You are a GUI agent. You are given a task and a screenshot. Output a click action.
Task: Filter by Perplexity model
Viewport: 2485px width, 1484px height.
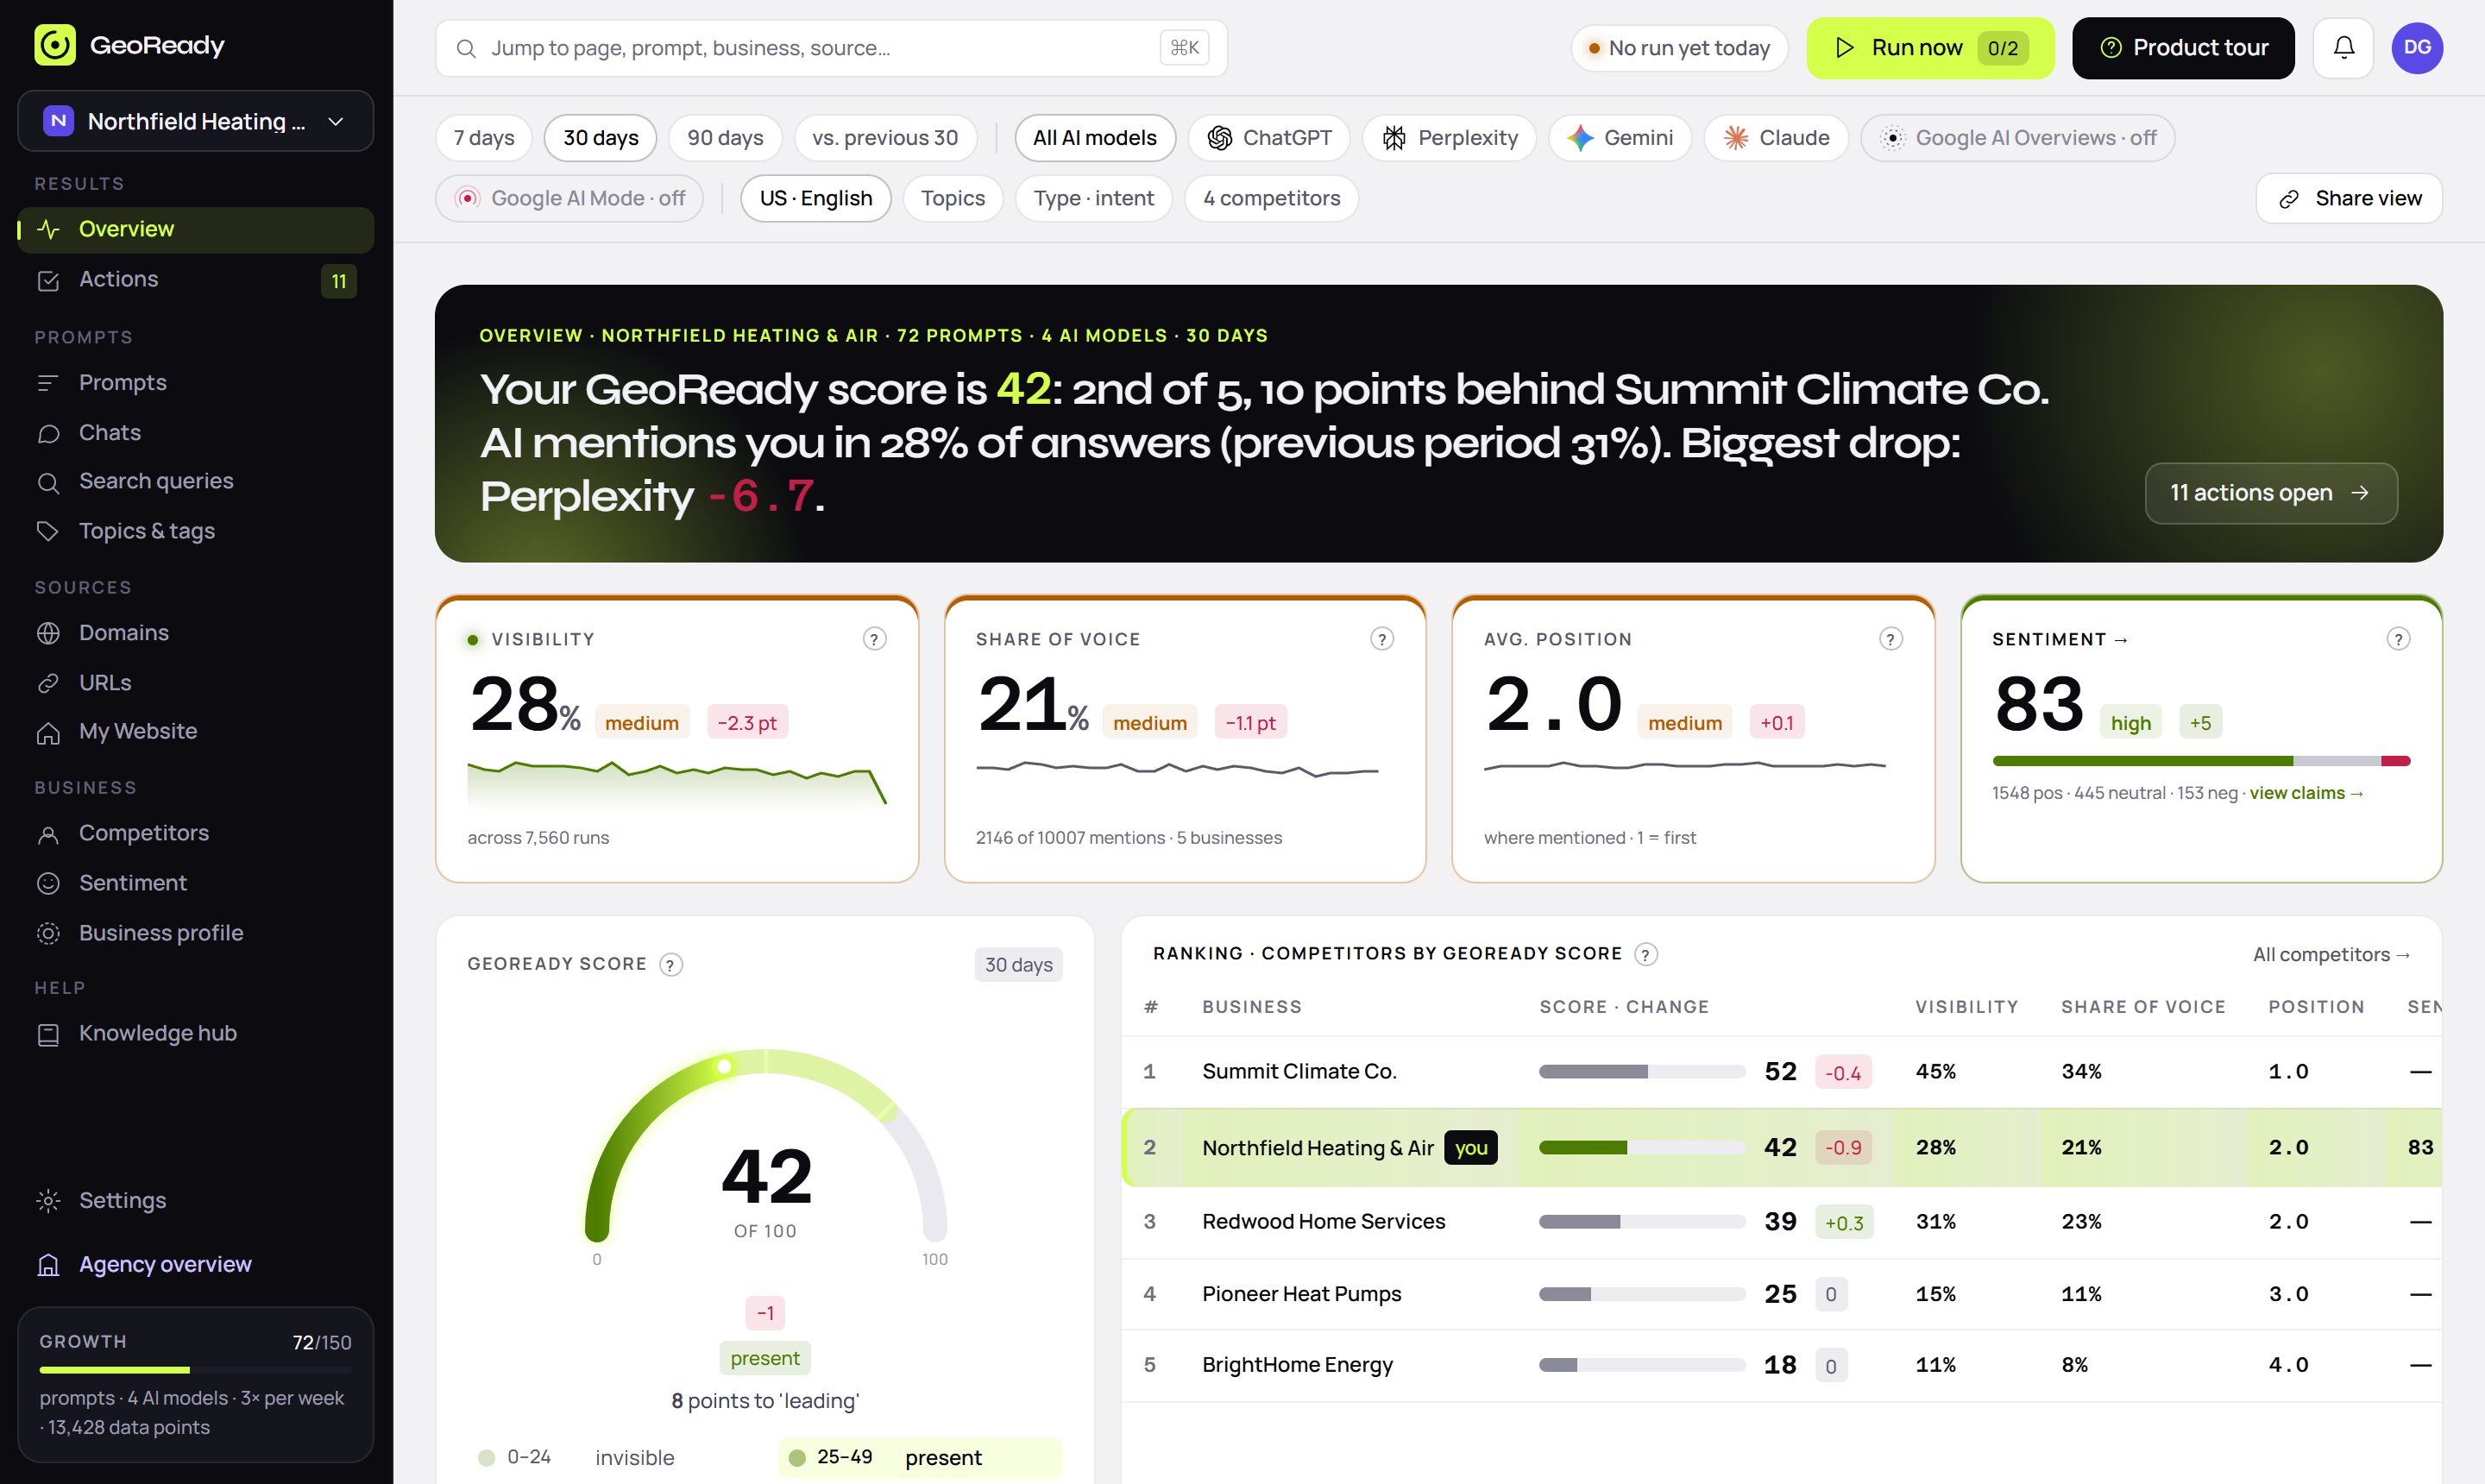pos(1449,138)
